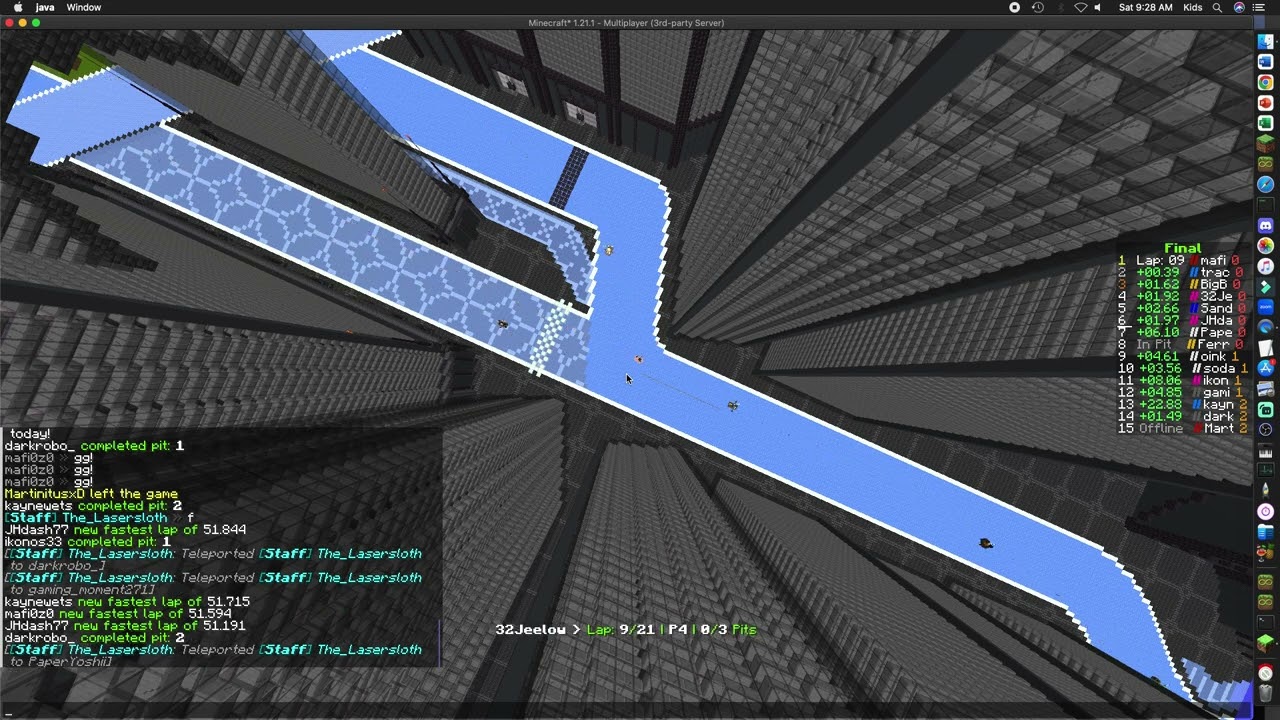Click '0/3 Pits' in action bar

[x=728, y=629]
